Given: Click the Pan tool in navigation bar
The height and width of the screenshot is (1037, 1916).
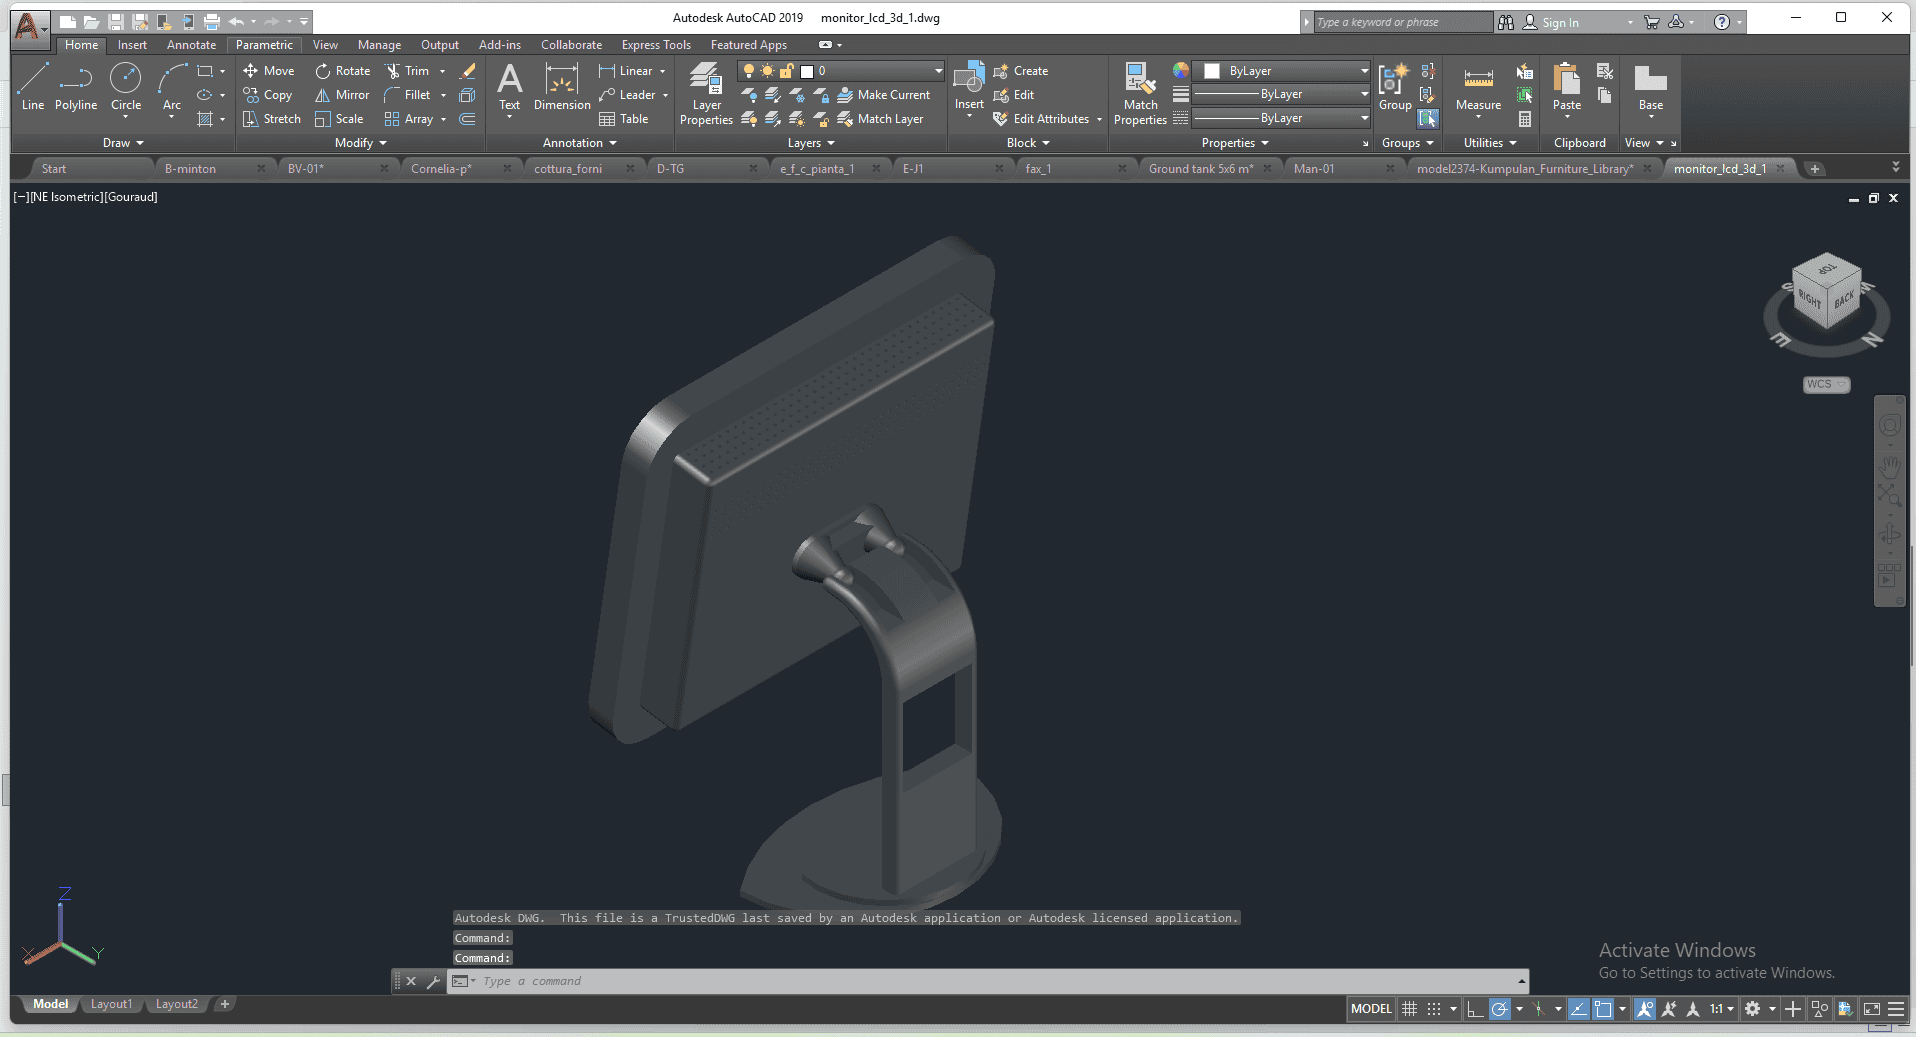Looking at the screenshot, I should click(x=1889, y=466).
